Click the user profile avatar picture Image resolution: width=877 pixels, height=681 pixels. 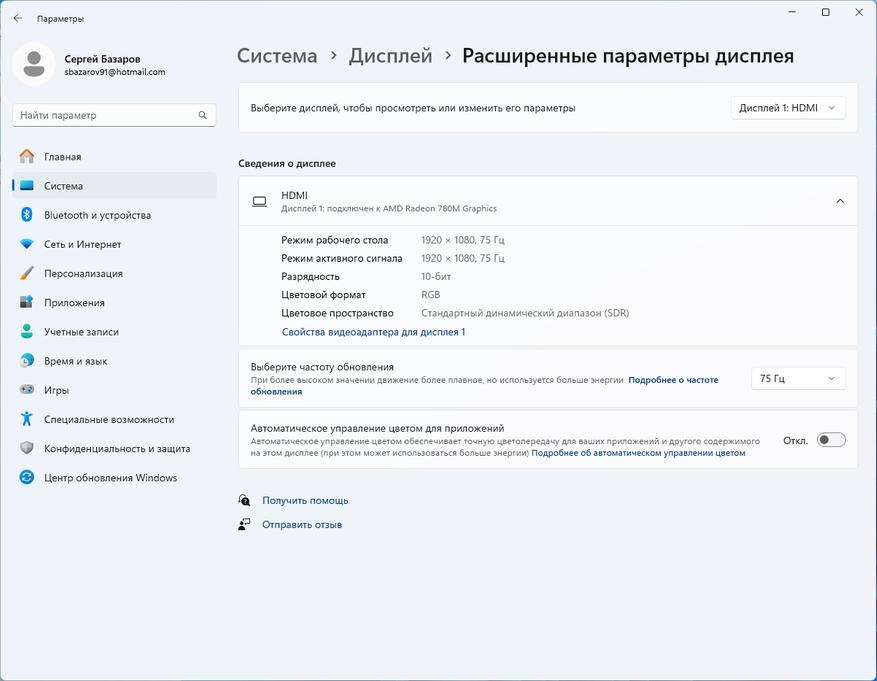pos(34,64)
